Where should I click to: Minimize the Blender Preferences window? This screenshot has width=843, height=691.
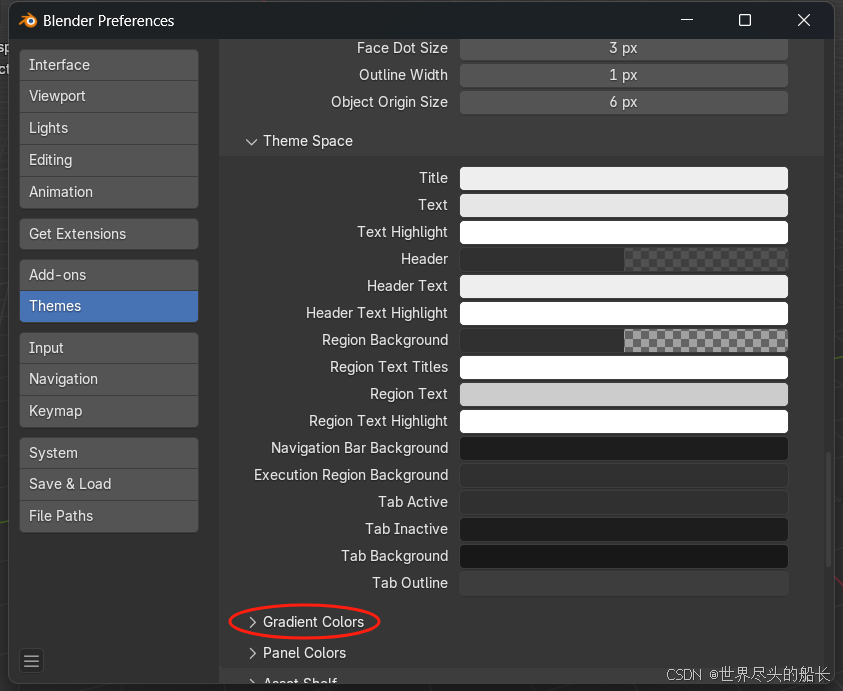(687, 20)
